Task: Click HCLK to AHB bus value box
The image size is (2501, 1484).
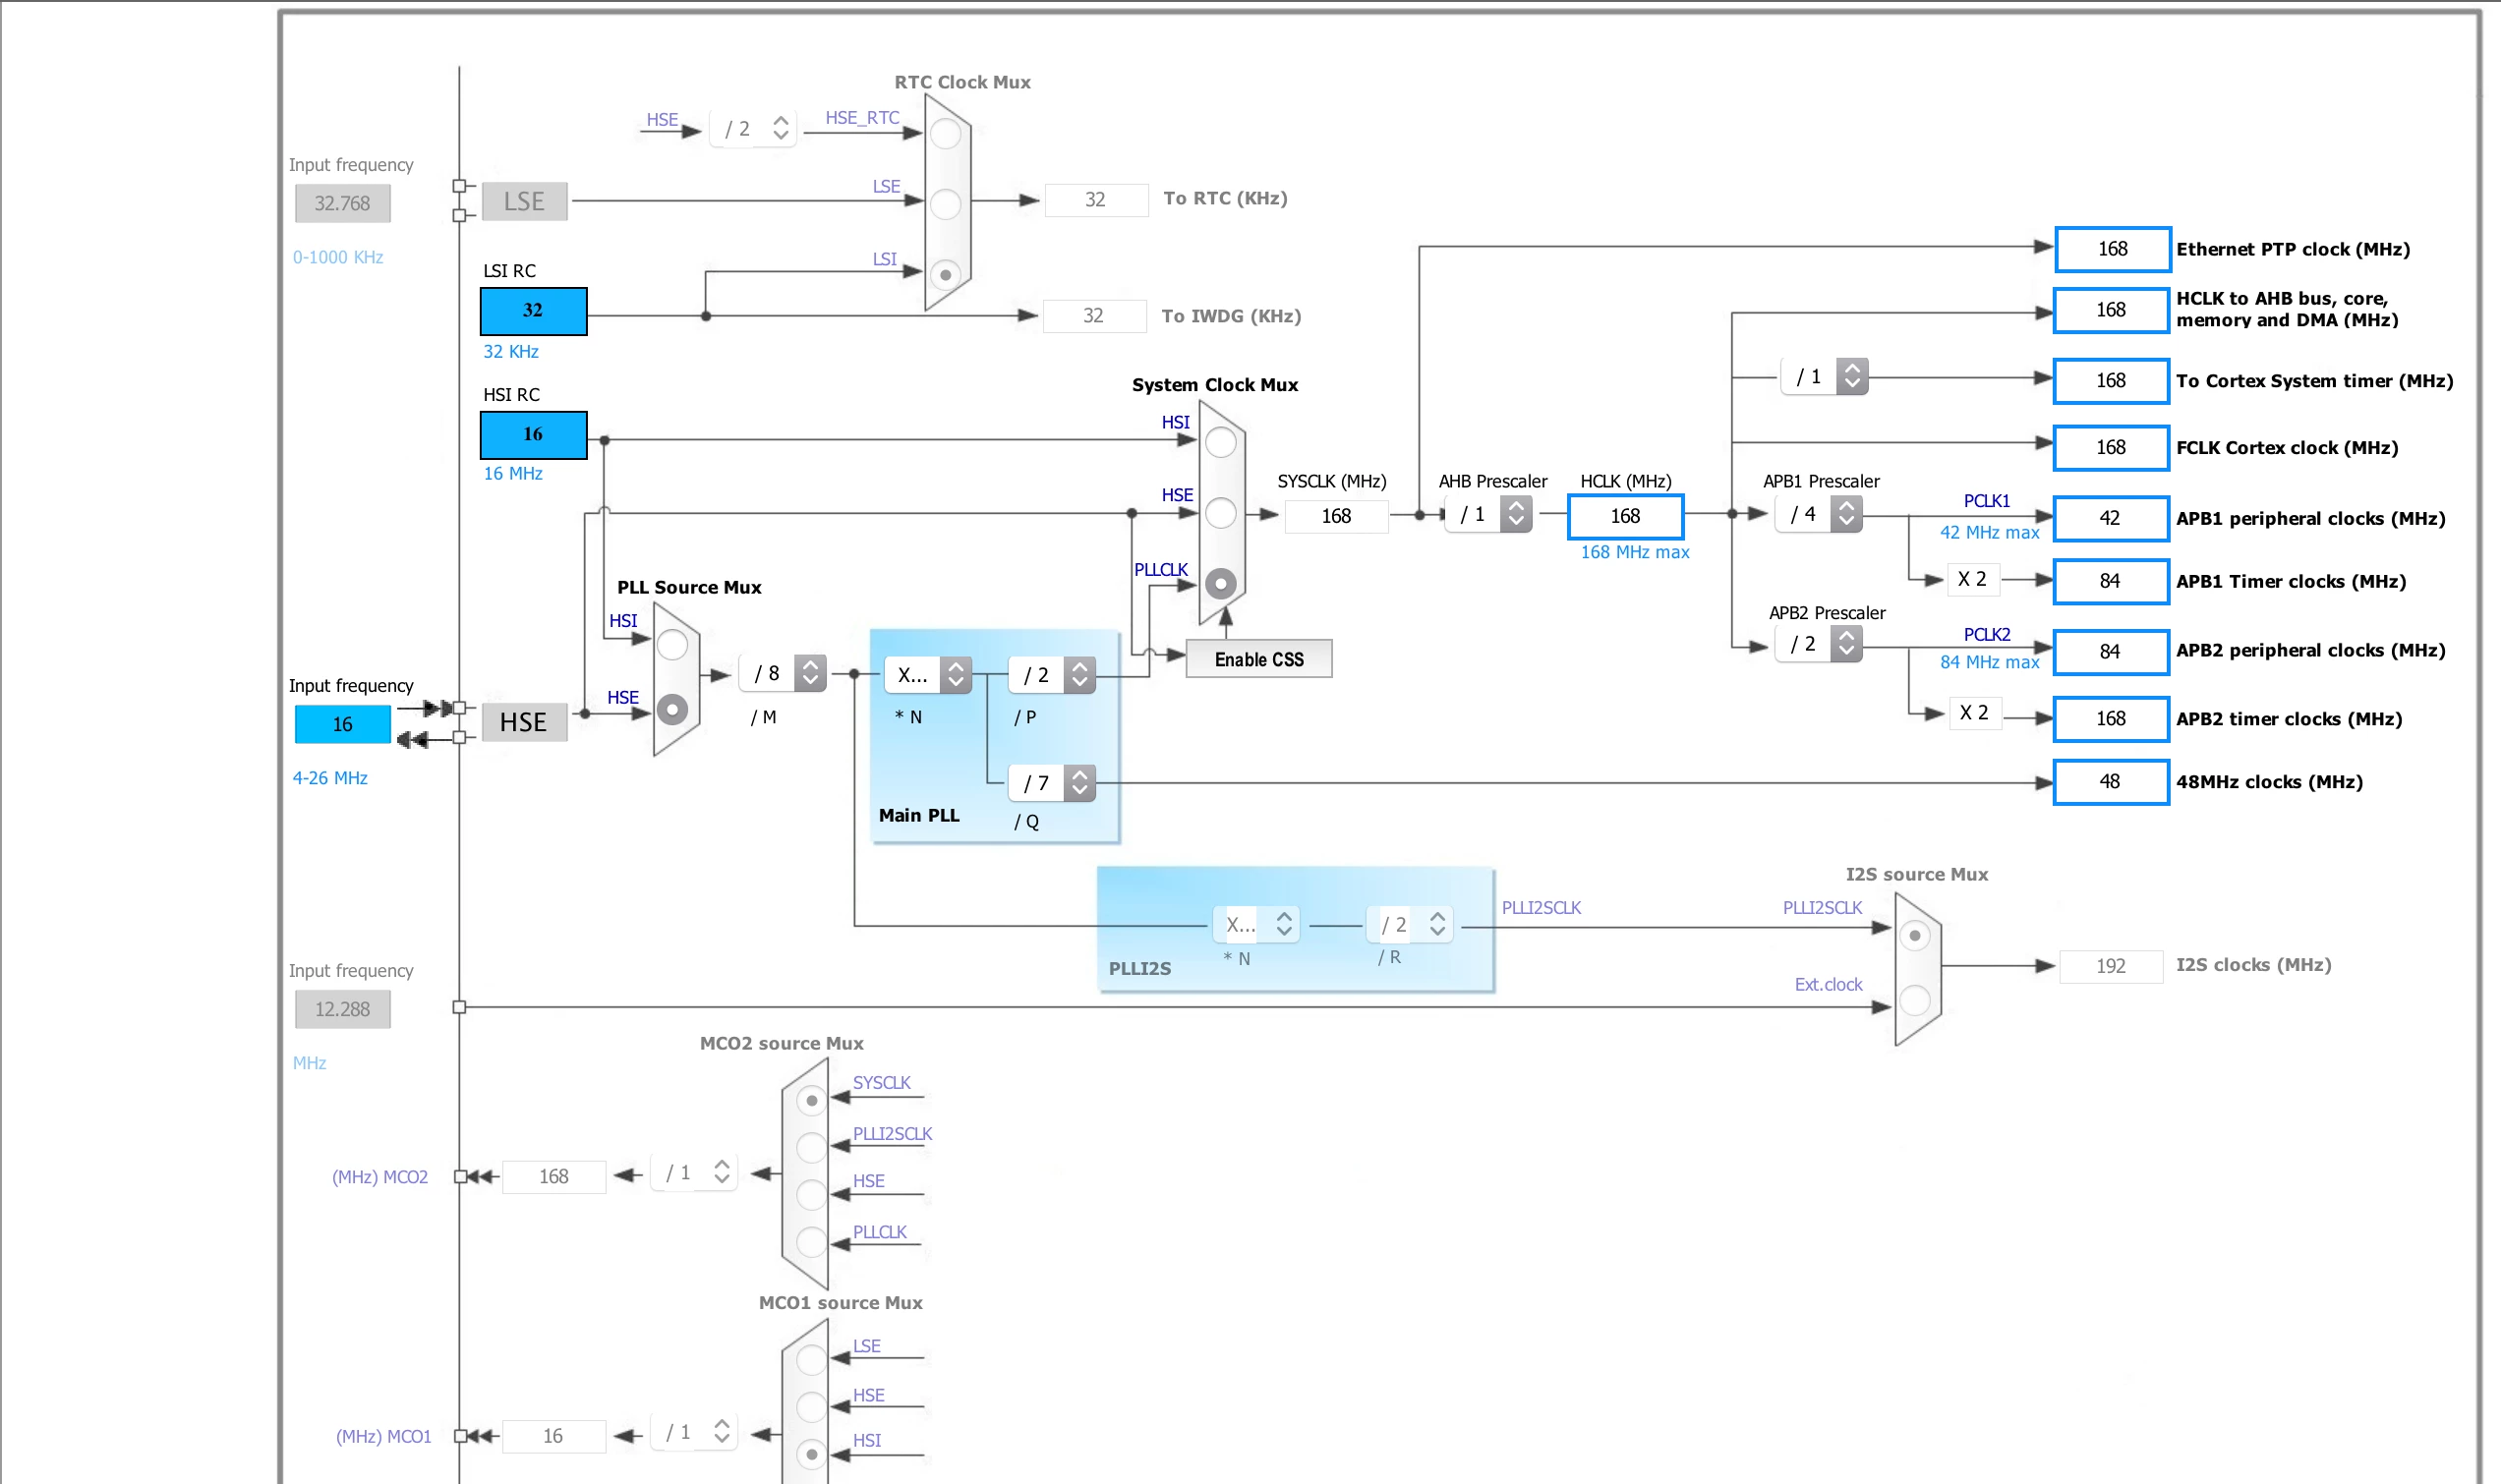Action: coord(2112,310)
